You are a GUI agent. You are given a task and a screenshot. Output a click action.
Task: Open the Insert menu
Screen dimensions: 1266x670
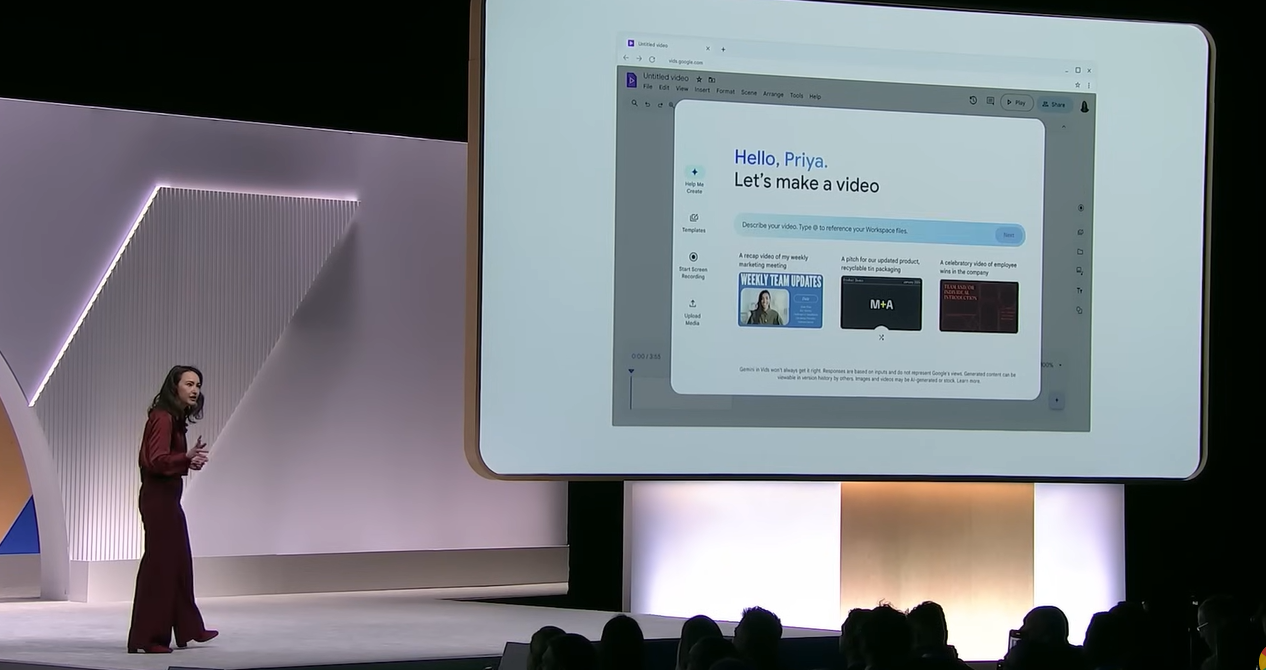coord(702,90)
